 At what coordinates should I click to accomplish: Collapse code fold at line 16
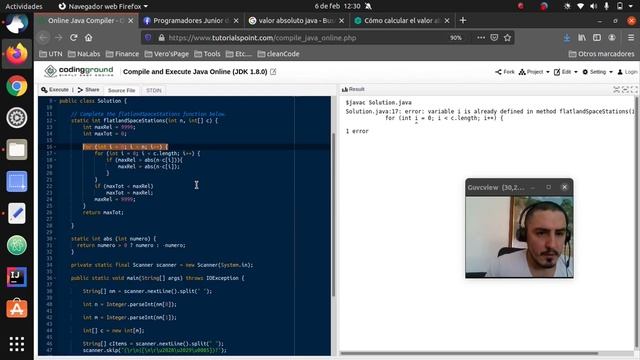[x=56, y=147]
